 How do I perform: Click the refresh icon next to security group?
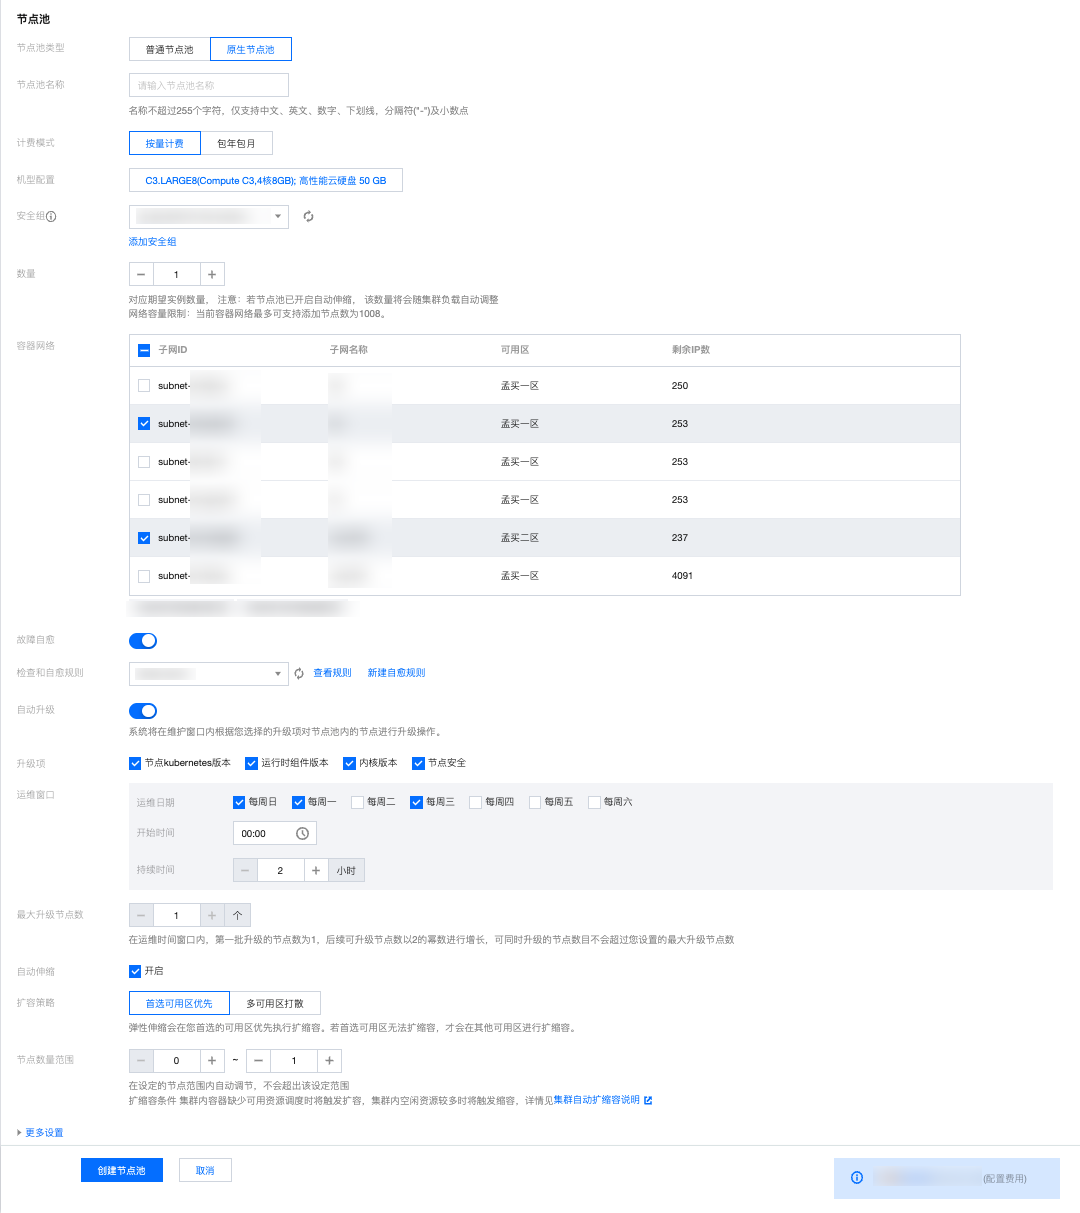click(x=309, y=216)
